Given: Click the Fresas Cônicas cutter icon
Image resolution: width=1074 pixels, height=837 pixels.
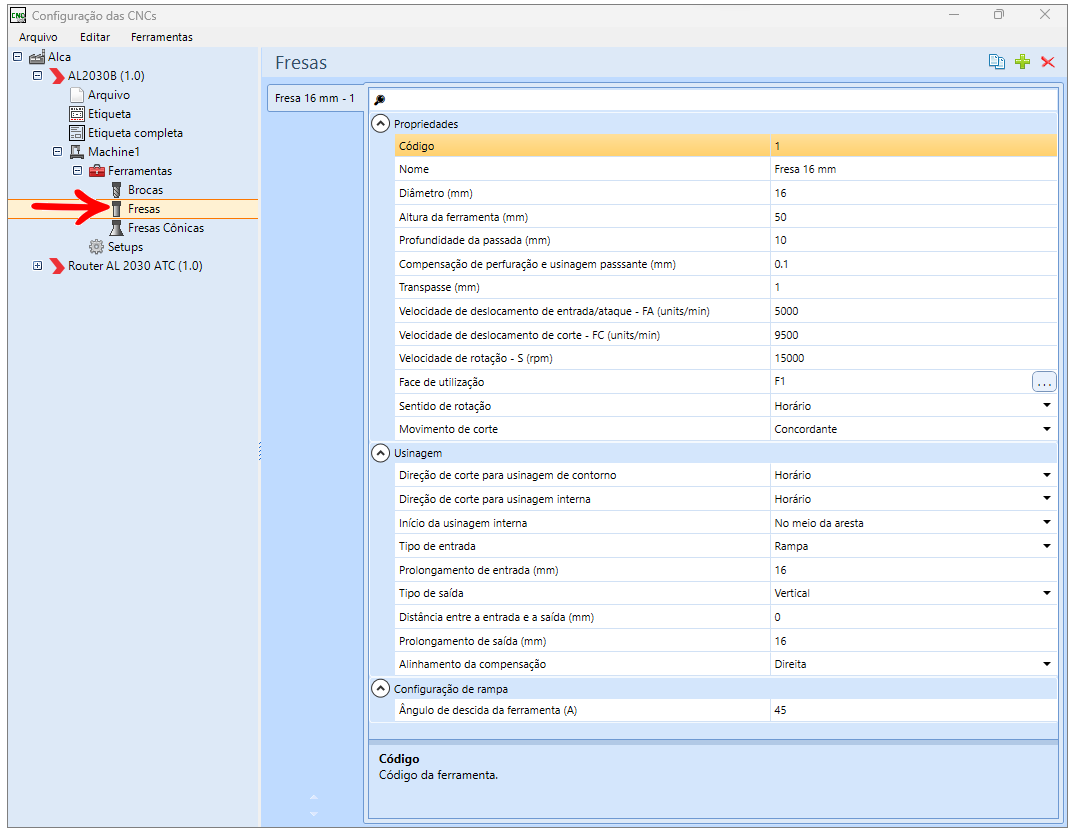Looking at the screenshot, I should click(x=116, y=228).
